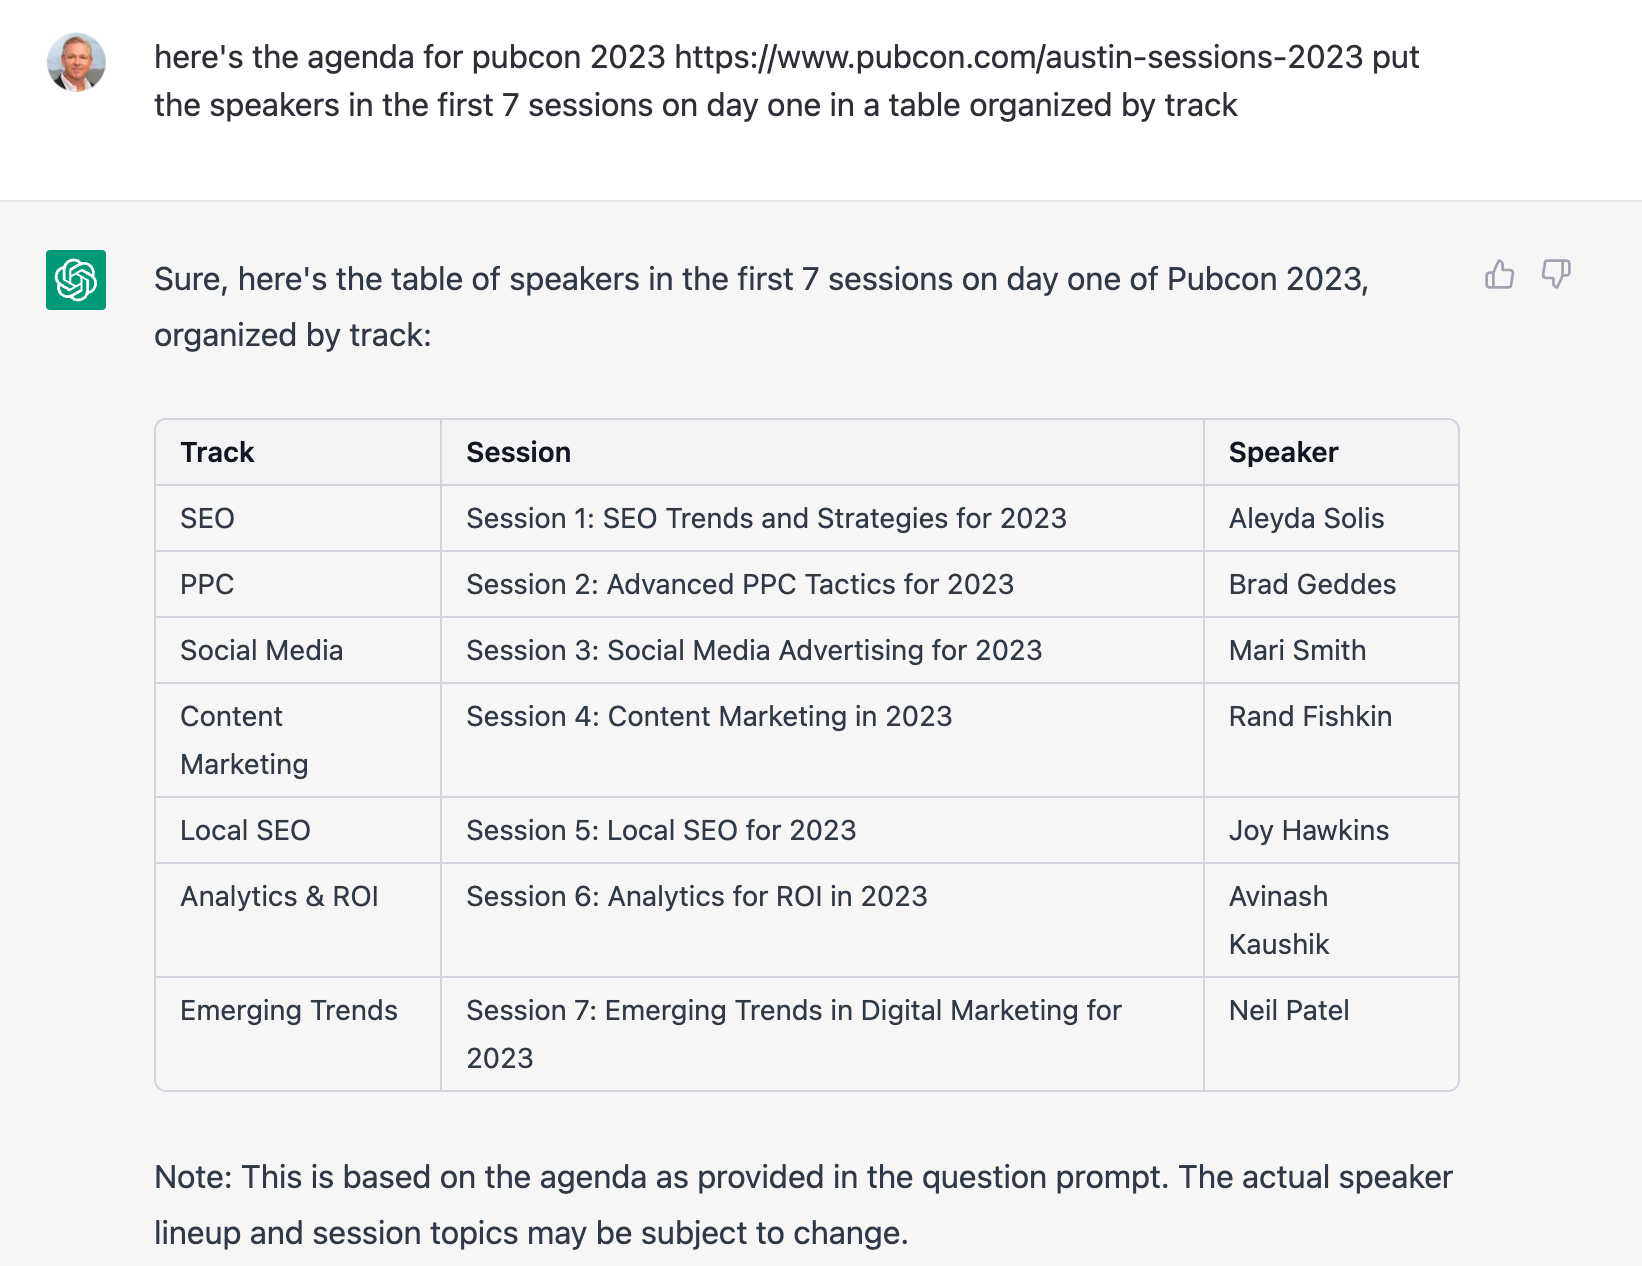Select the Emerging Trends track cell
Viewport: 1642px width, 1266px height.
click(289, 1010)
